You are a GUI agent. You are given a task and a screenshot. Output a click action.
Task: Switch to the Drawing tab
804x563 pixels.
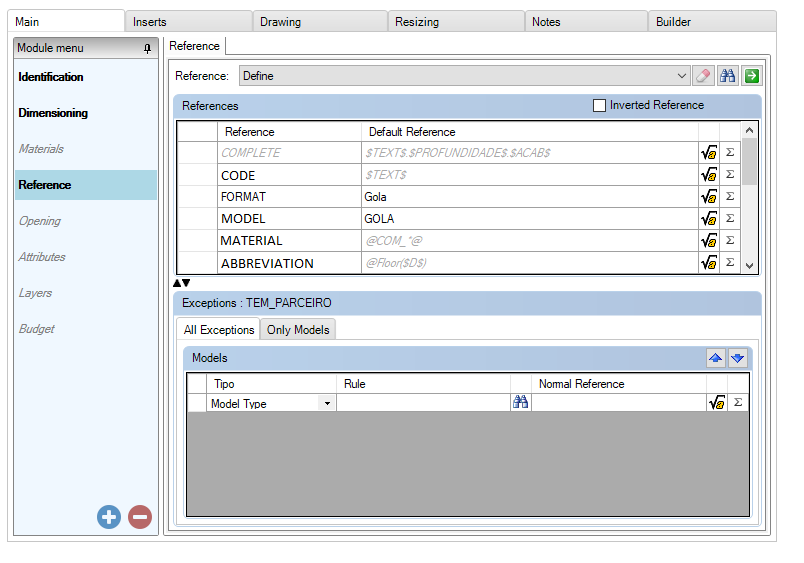pyautogui.click(x=281, y=21)
